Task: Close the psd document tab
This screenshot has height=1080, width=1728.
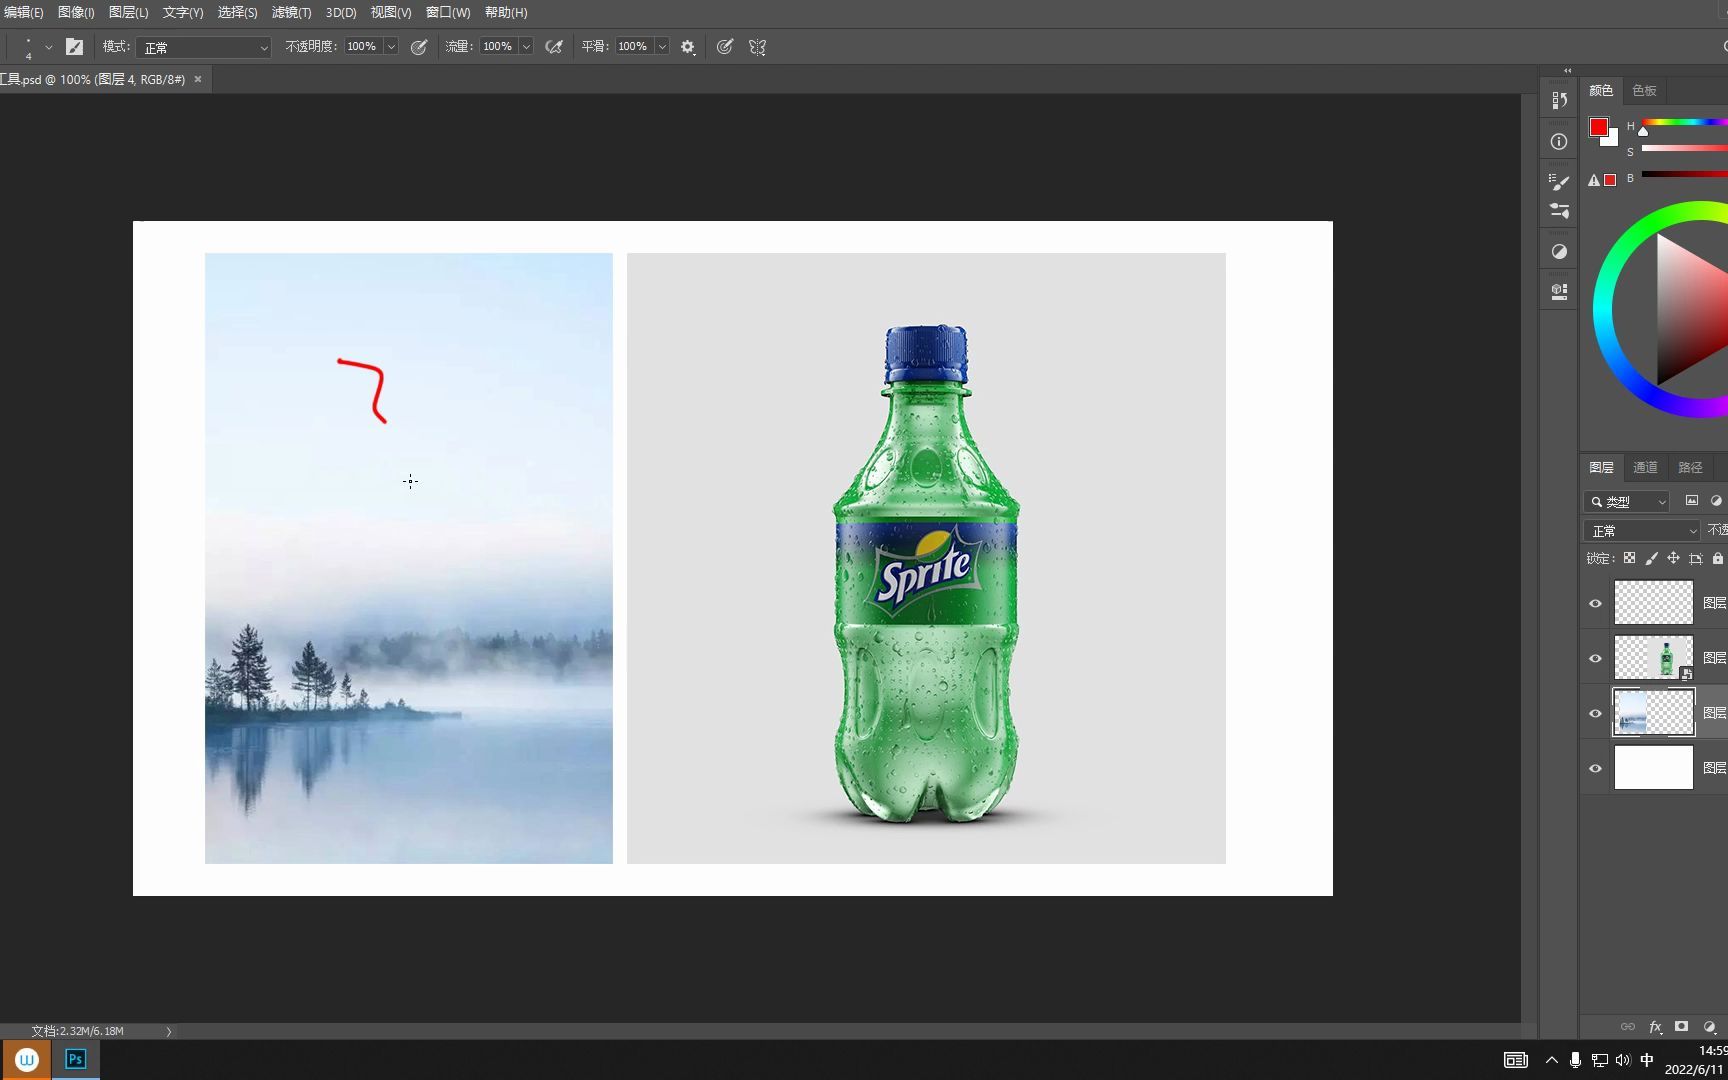Action: (x=198, y=79)
